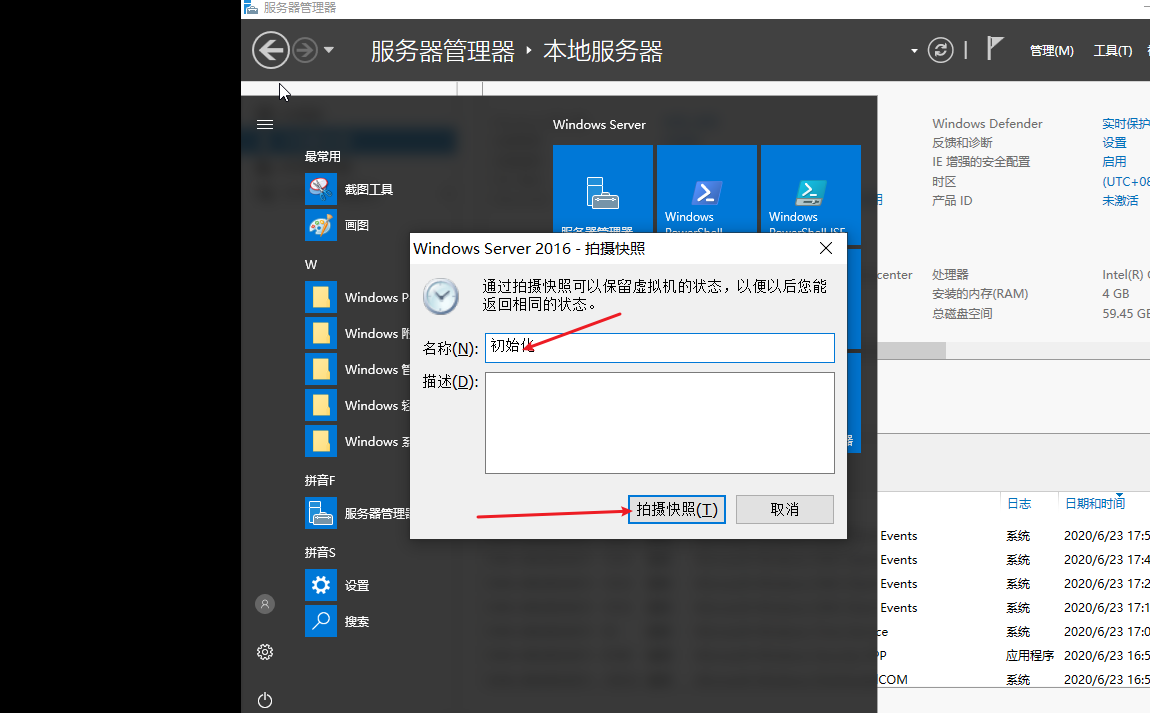Expand the Start menu hamburger button
The image size is (1150, 713).
265,124
